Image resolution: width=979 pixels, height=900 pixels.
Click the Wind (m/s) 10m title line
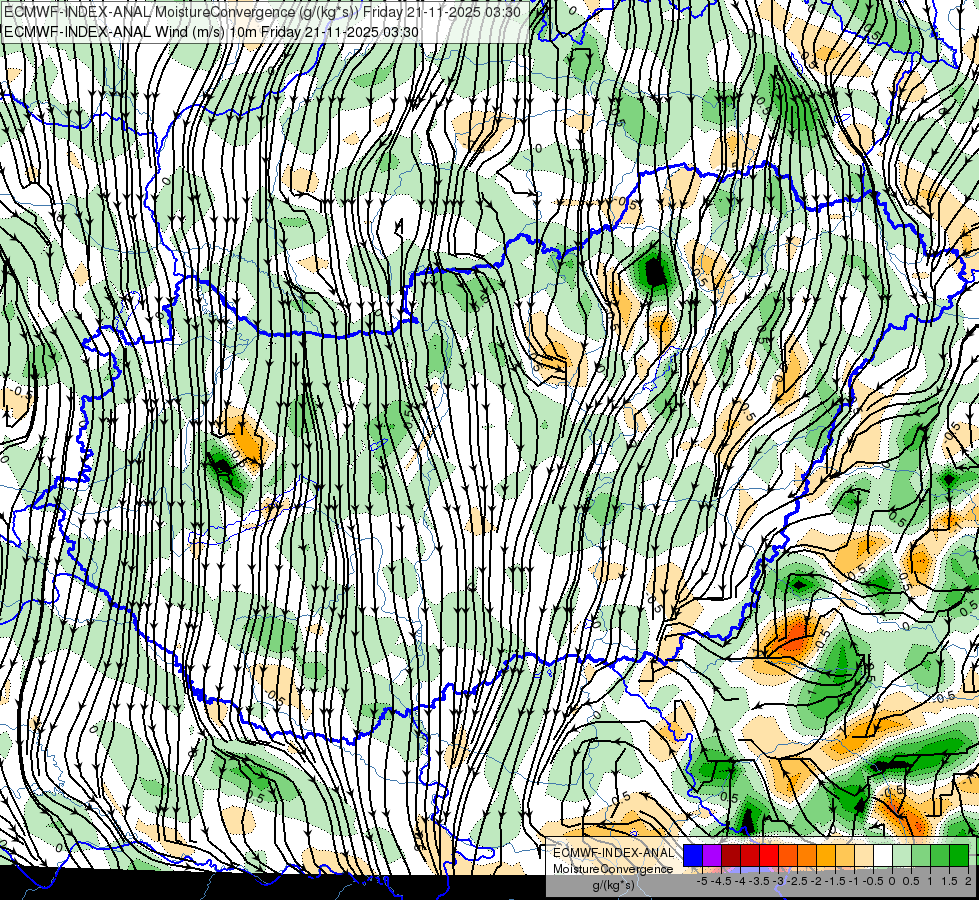(211, 32)
